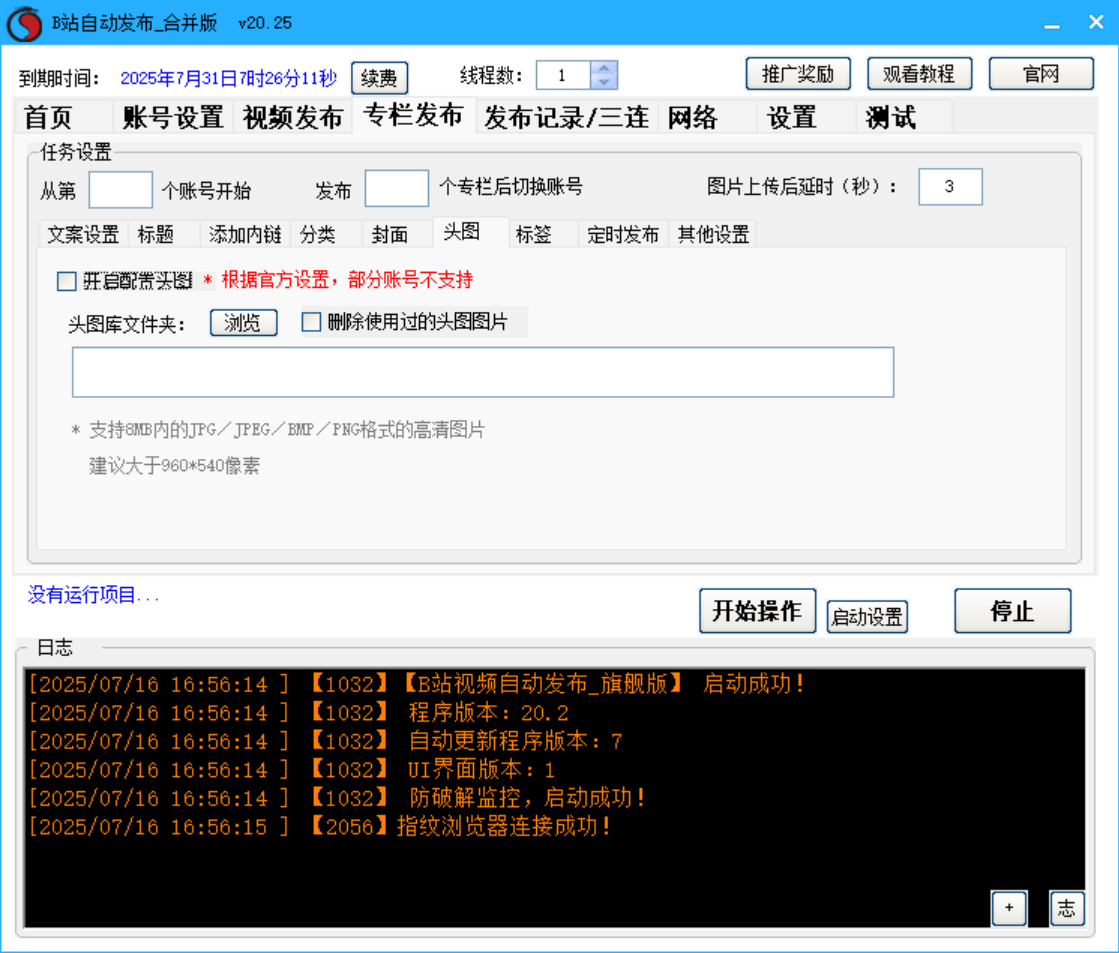Click log line 指纹浏览器连接成功
Screen dimensions: 1119x953
coord(320,827)
